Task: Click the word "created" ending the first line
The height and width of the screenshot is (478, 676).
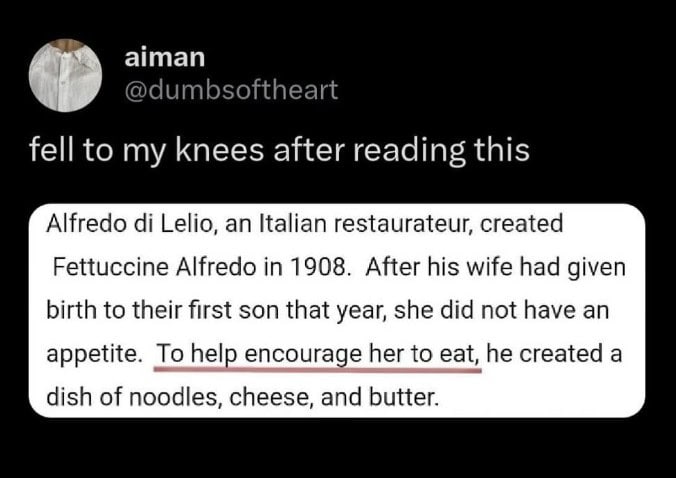Action: tap(521, 224)
